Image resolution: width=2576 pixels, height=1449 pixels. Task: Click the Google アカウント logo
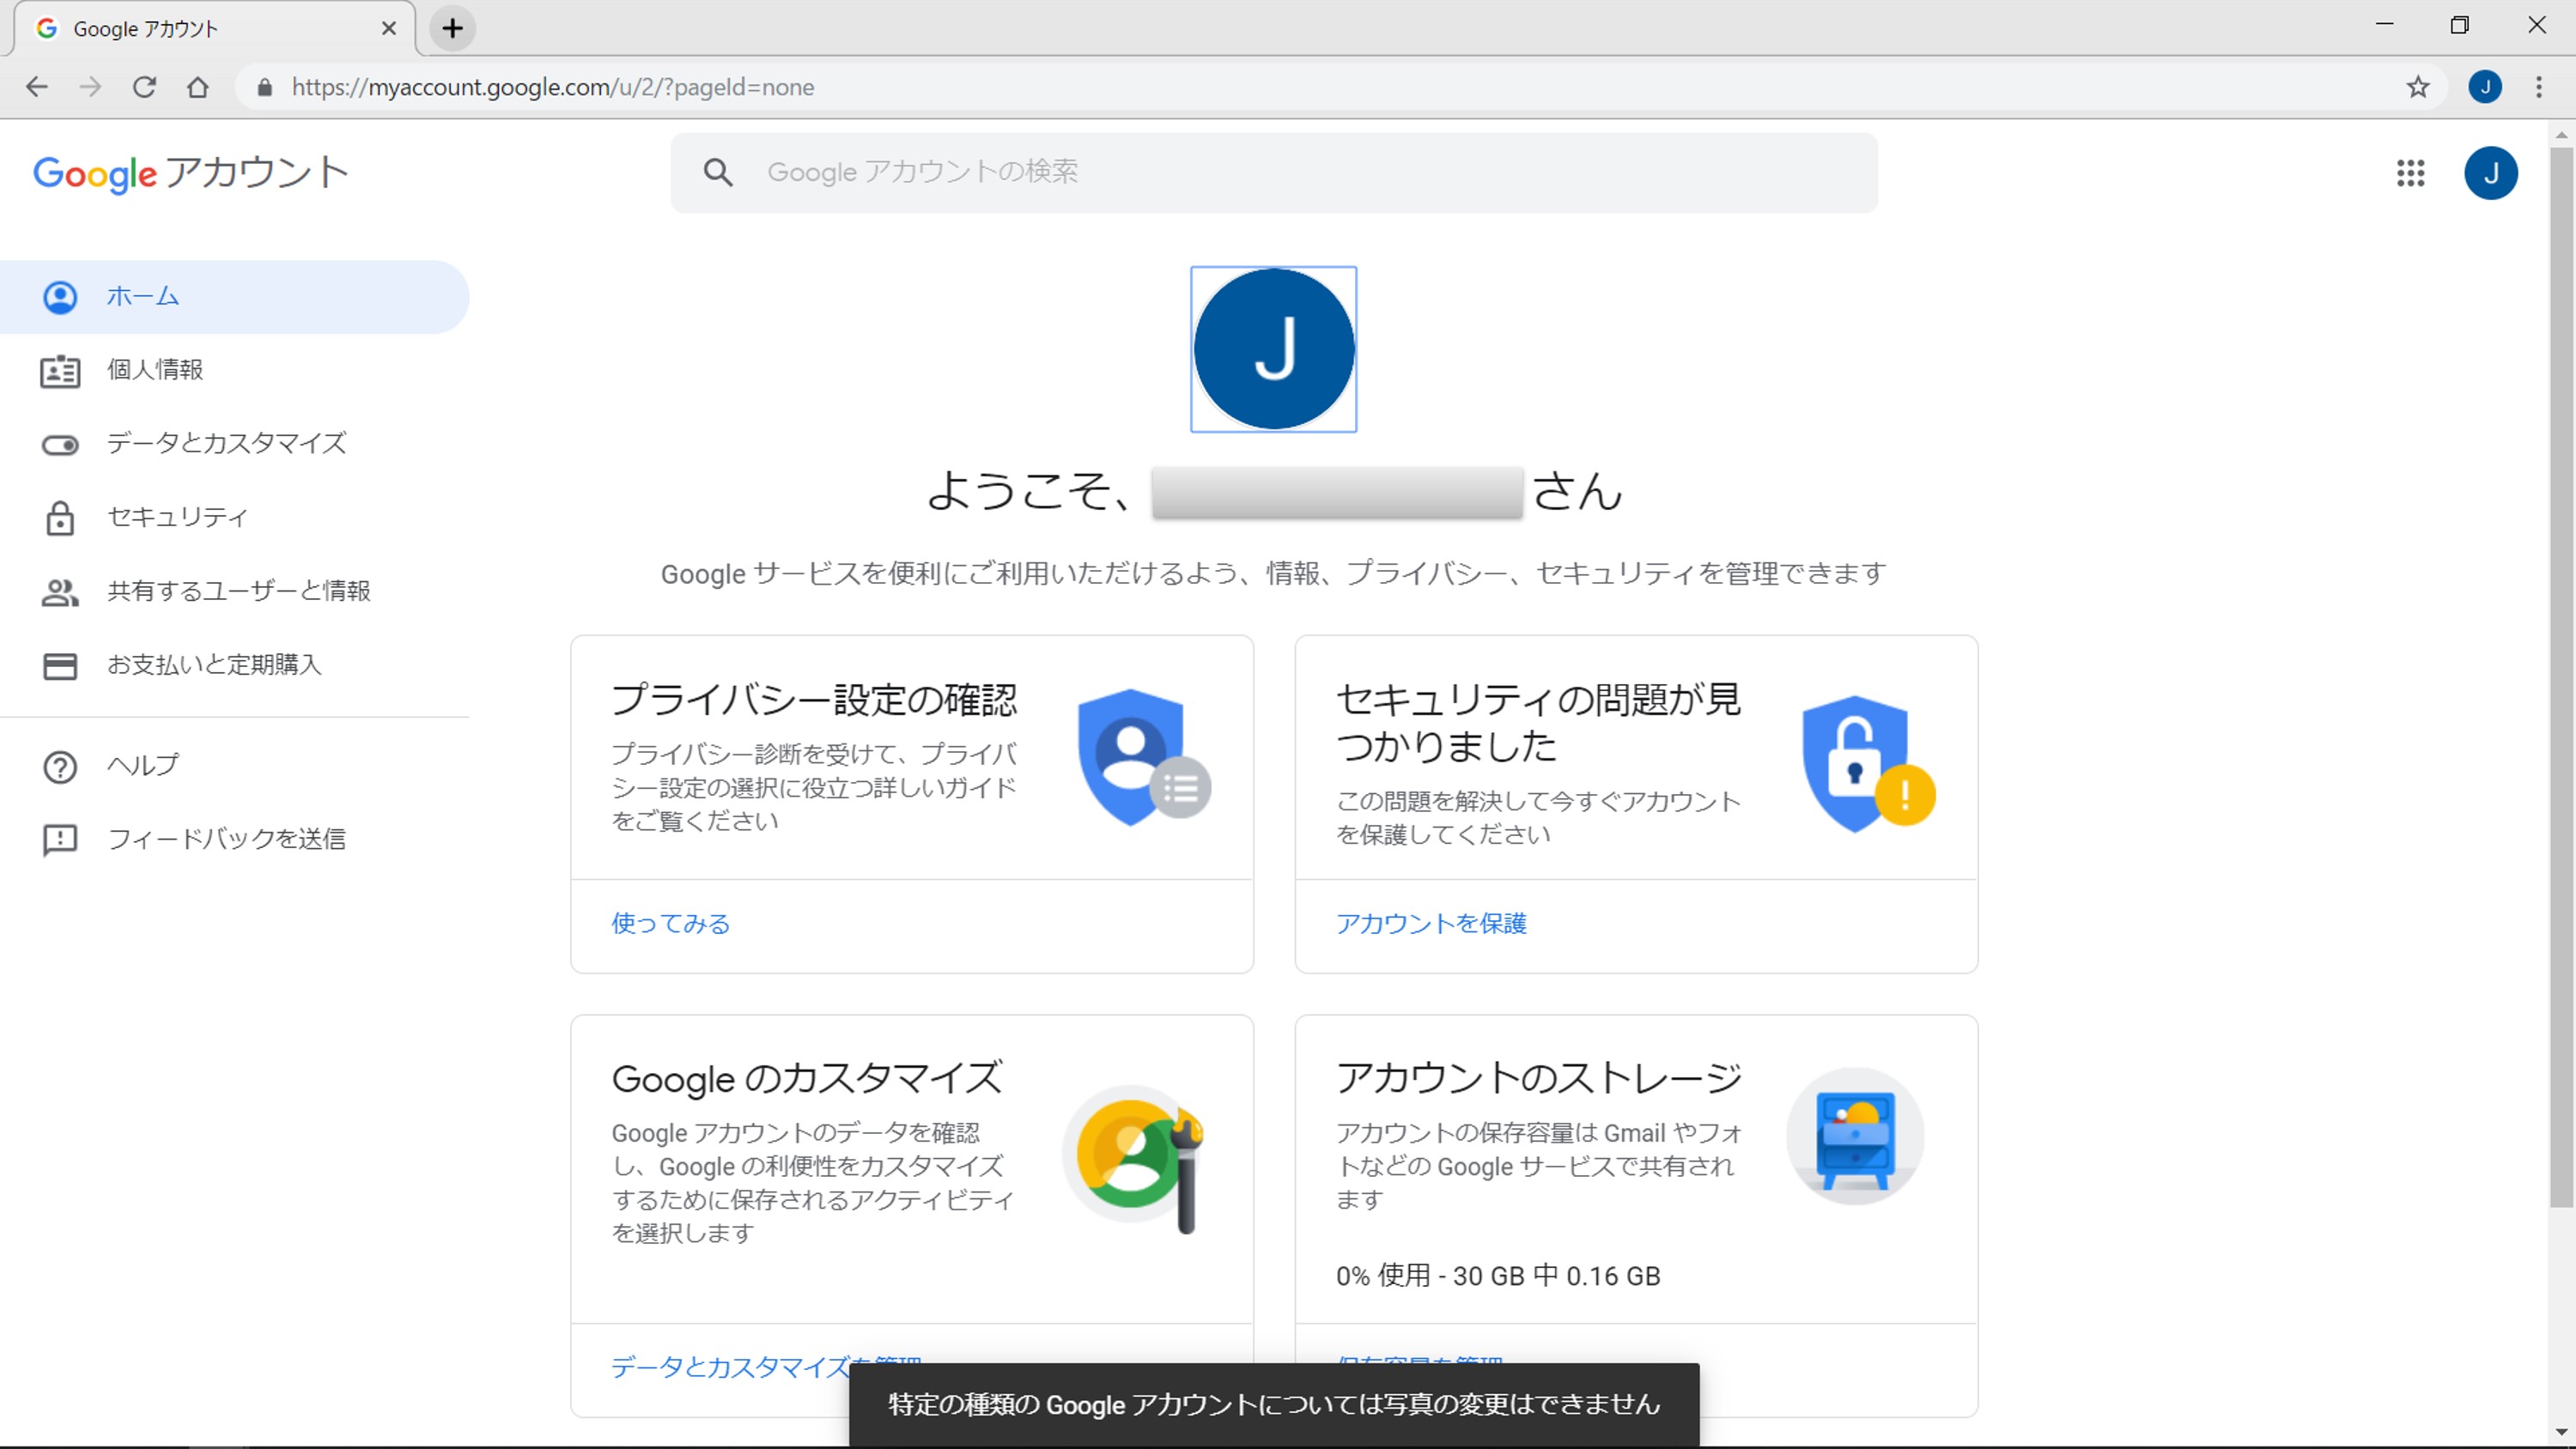(191, 173)
